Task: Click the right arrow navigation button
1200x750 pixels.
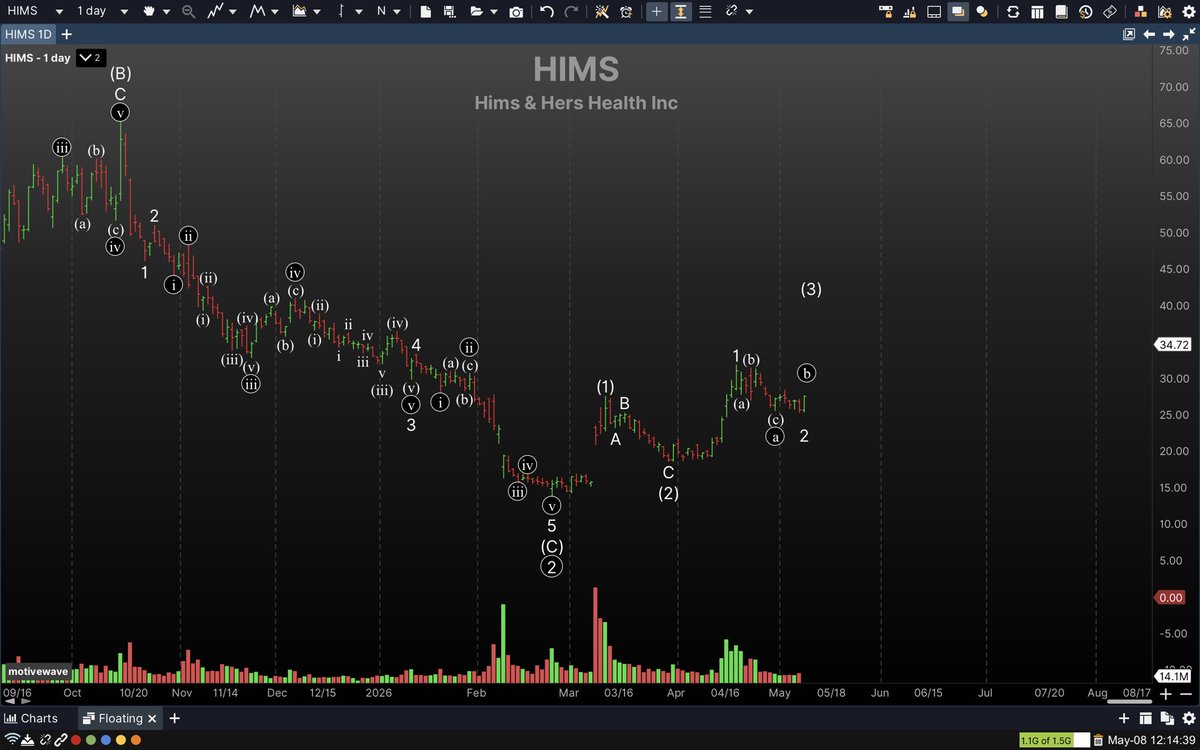Action: click(x=1169, y=34)
